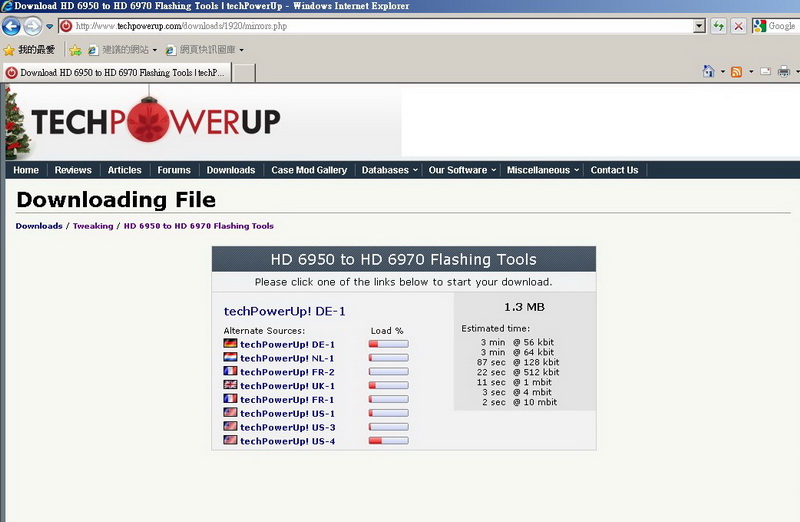Click the Home icon in command bar

709,71
